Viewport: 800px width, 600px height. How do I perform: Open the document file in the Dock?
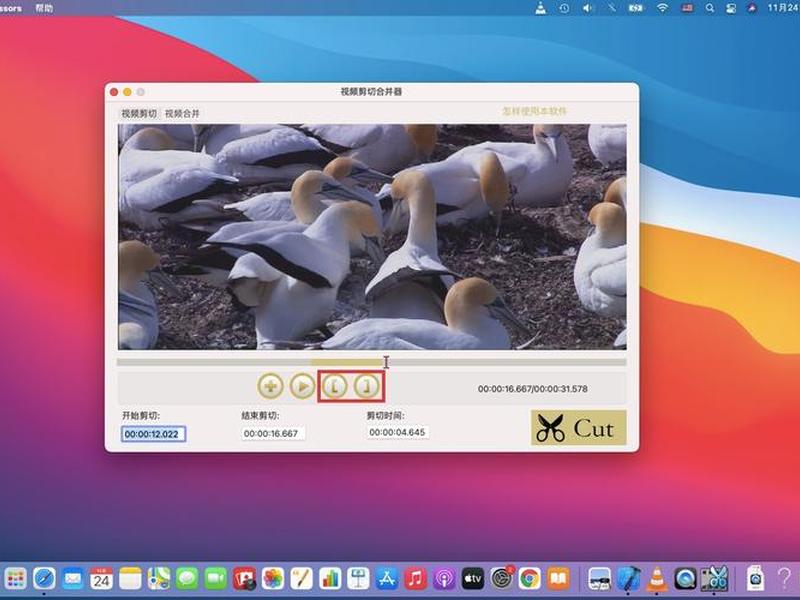[x=756, y=579]
